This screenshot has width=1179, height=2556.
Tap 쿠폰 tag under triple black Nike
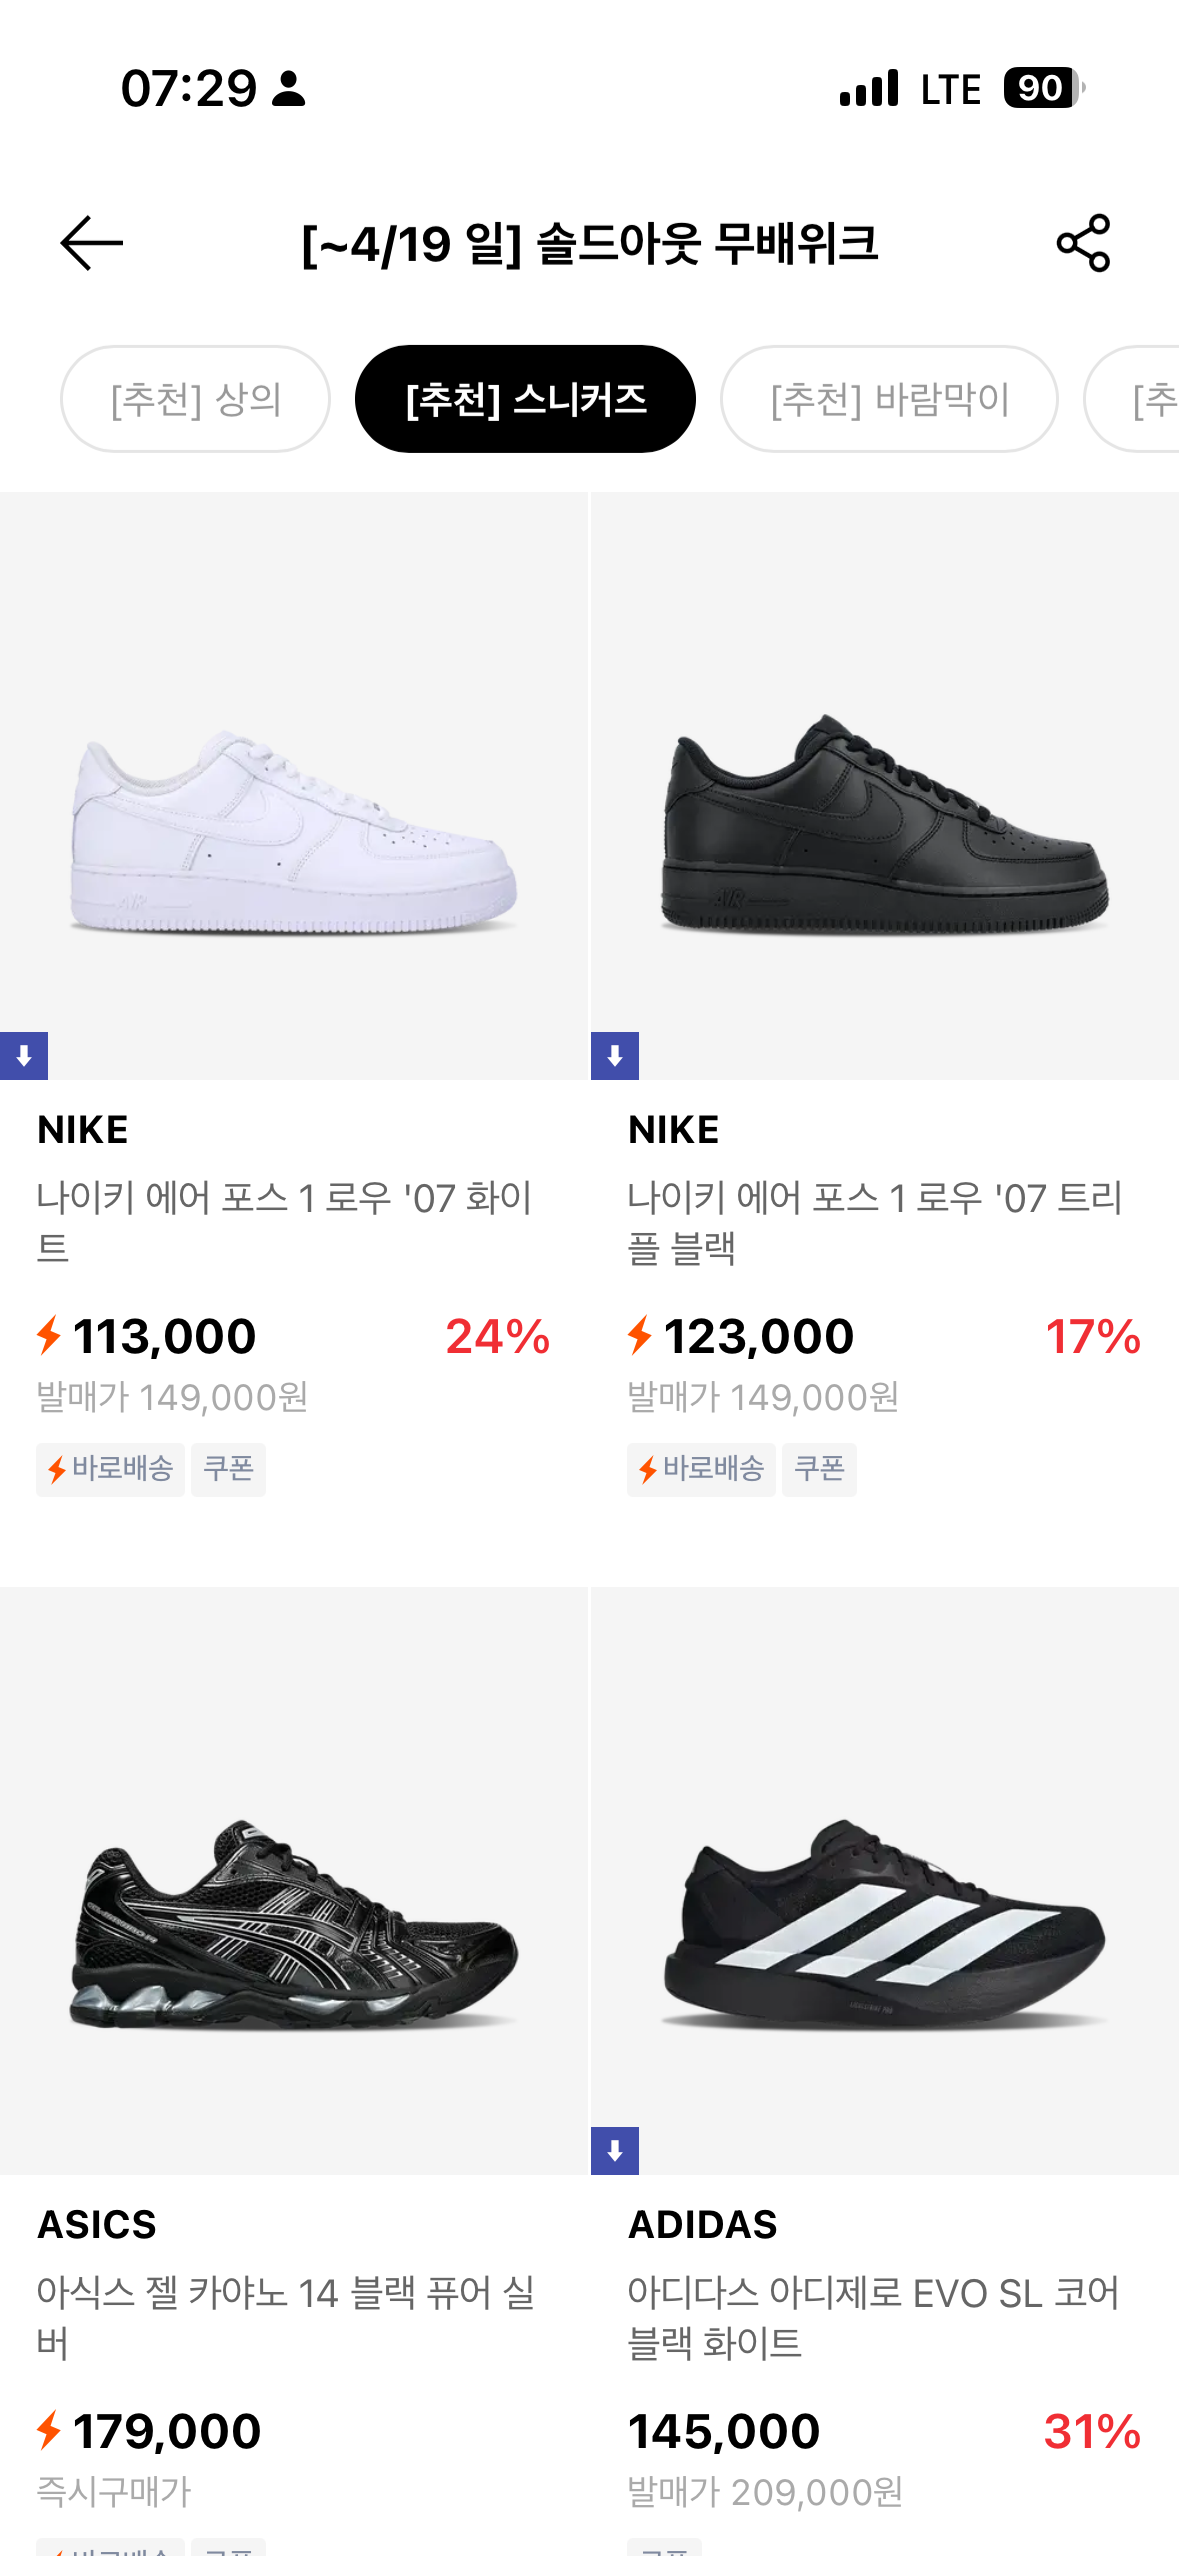[x=819, y=1469]
